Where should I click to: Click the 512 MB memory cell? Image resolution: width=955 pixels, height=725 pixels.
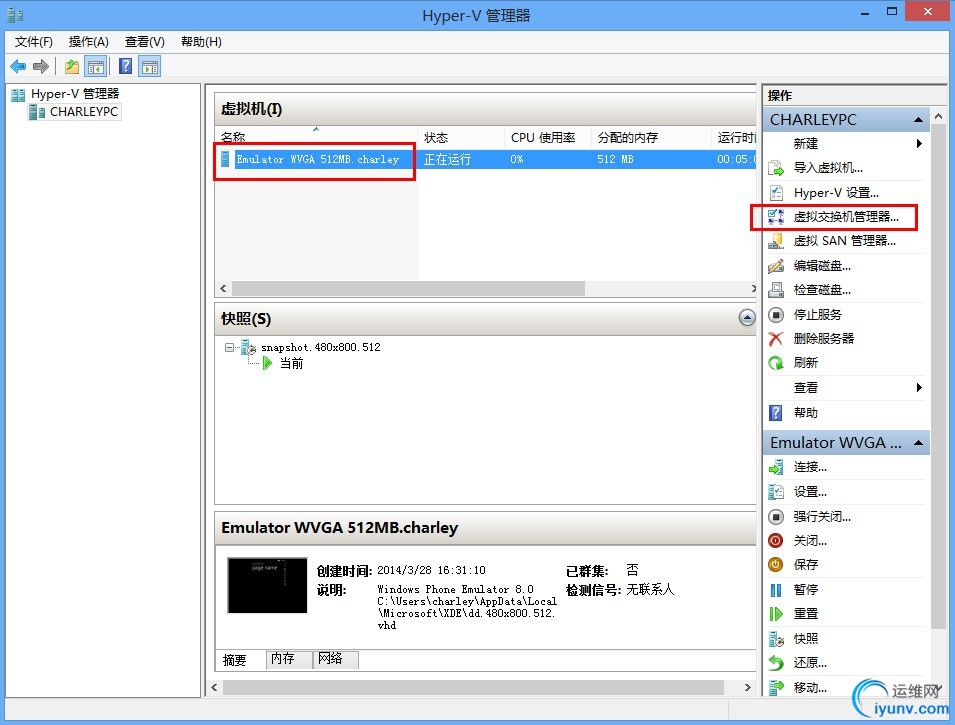click(615, 160)
